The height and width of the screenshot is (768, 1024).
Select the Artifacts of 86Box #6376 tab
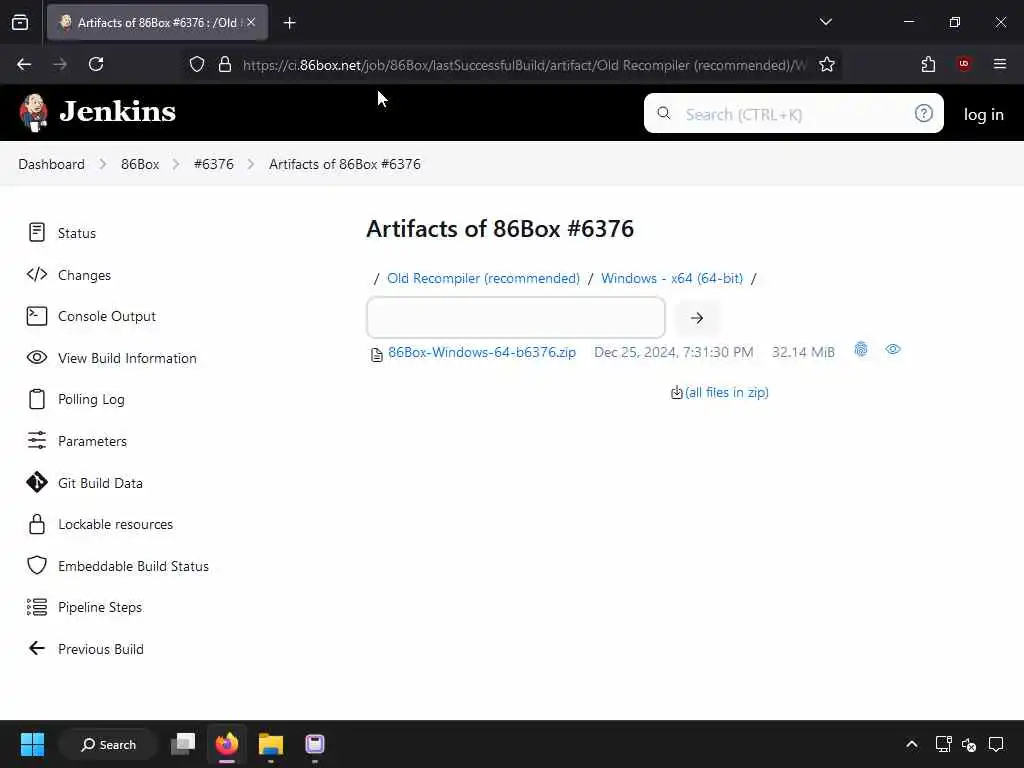157,23
